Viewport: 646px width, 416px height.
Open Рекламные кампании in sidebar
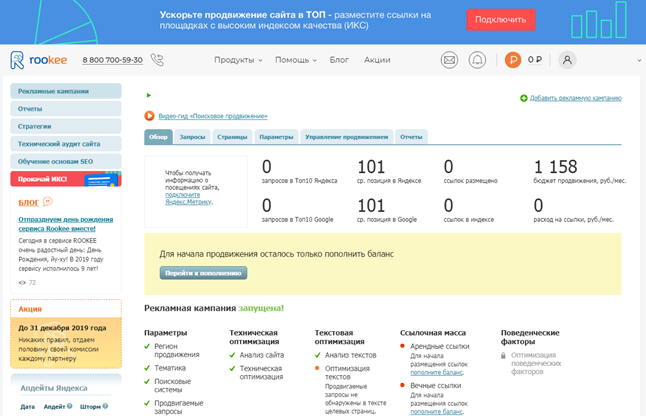[66, 91]
